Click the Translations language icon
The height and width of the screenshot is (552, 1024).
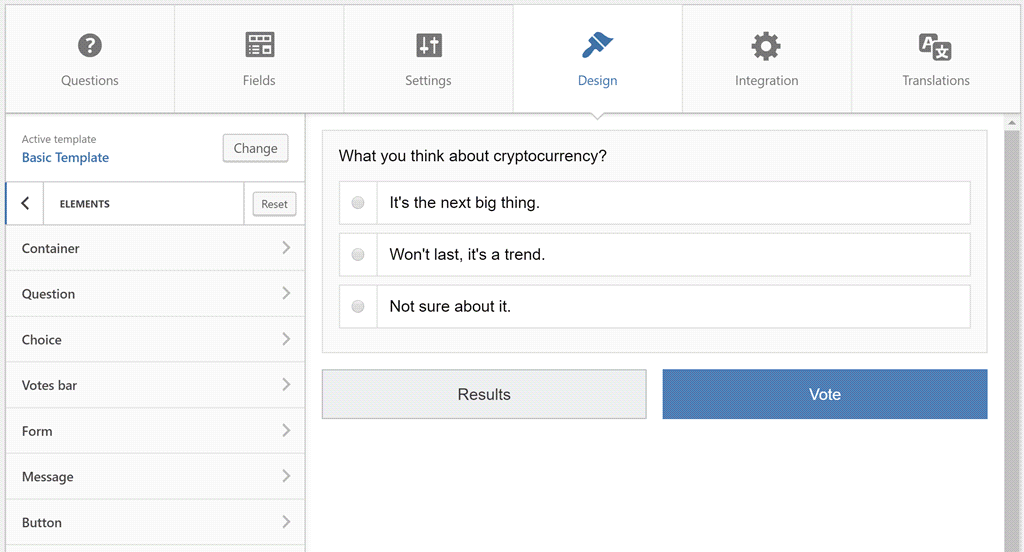pyautogui.click(x=935, y=46)
